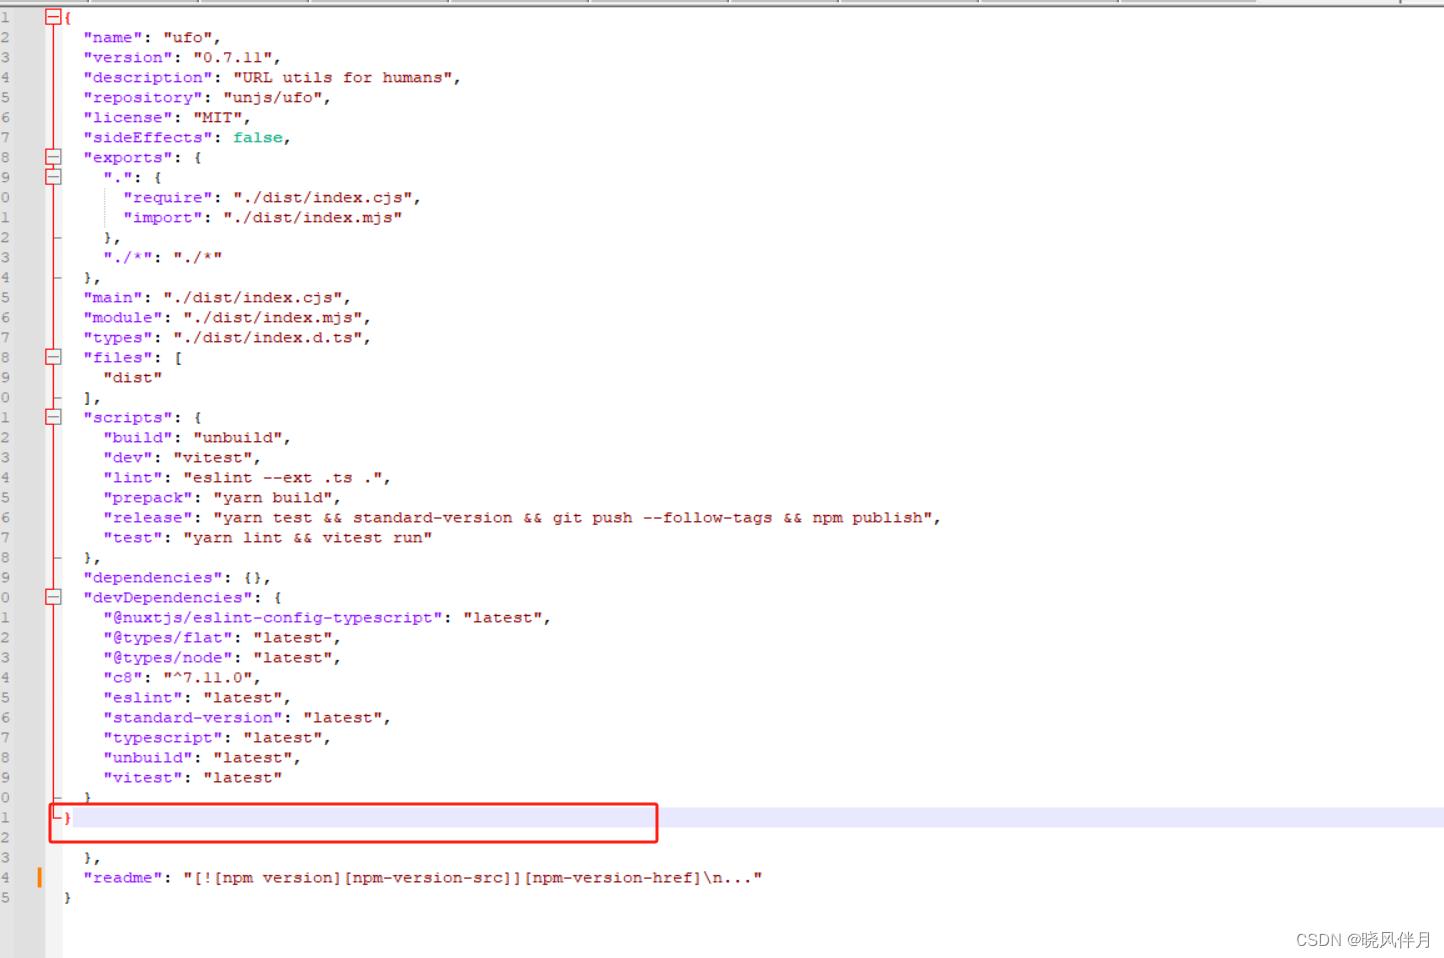This screenshot has width=1444, height=958.
Task: Select "./dist/index.mjs" on the import line
Action: (313, 218)
